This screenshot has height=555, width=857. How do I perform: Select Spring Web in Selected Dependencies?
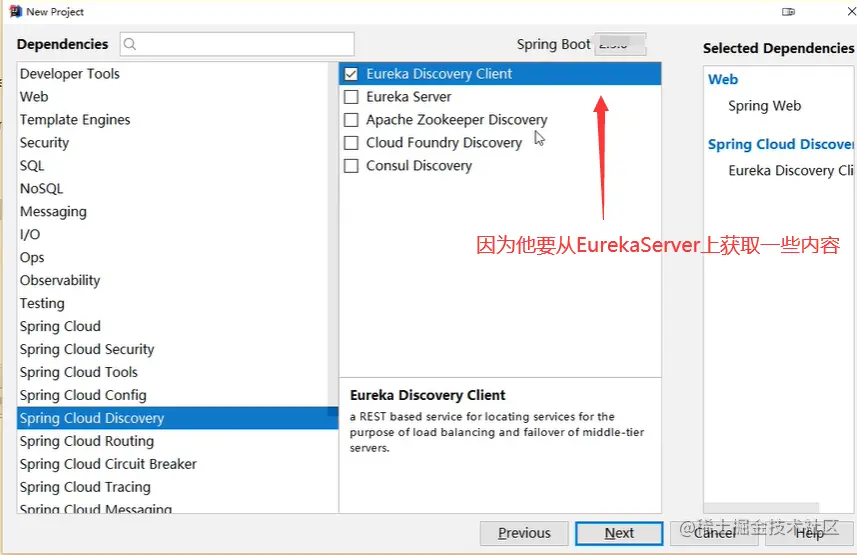tap(765, 106)
